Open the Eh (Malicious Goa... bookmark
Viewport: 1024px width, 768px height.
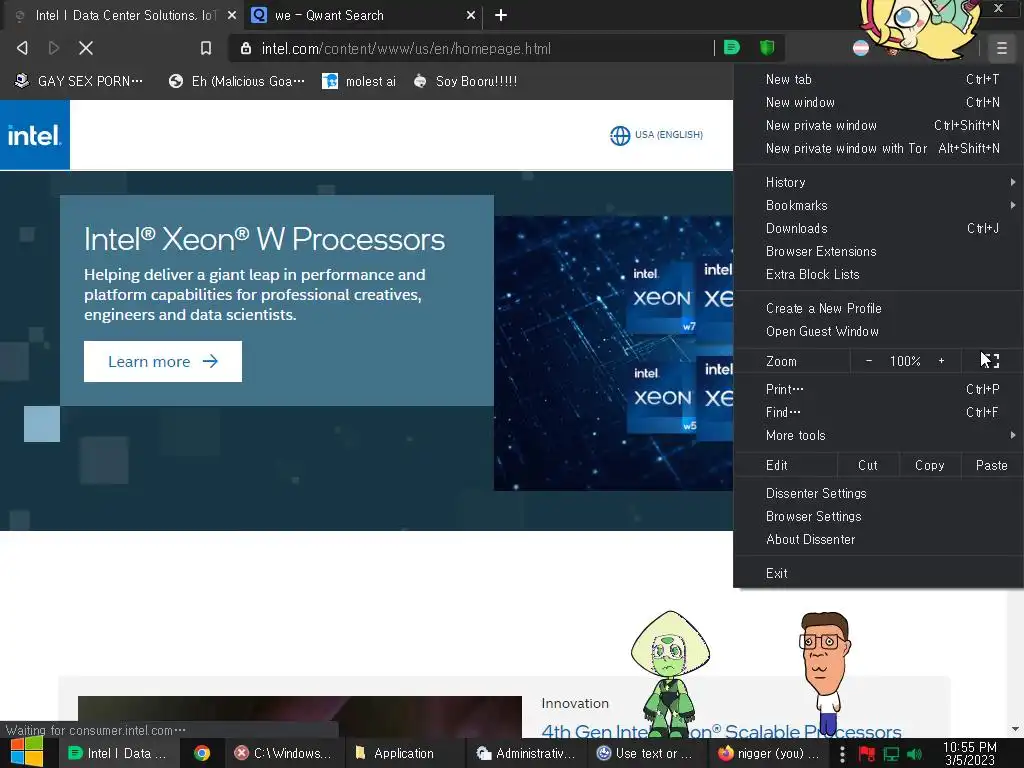[x=237, y=81]
